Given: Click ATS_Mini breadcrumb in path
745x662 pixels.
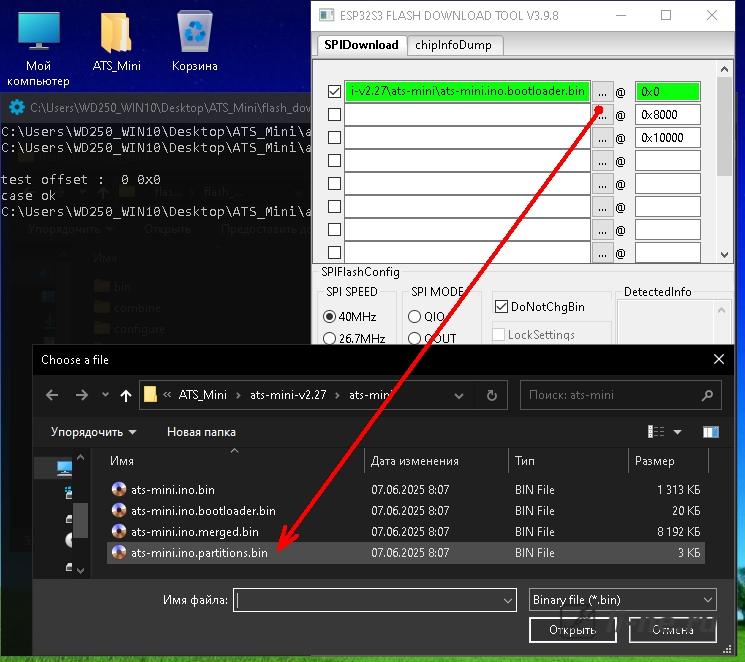Looking at the screenshot, I should (202, 395).
